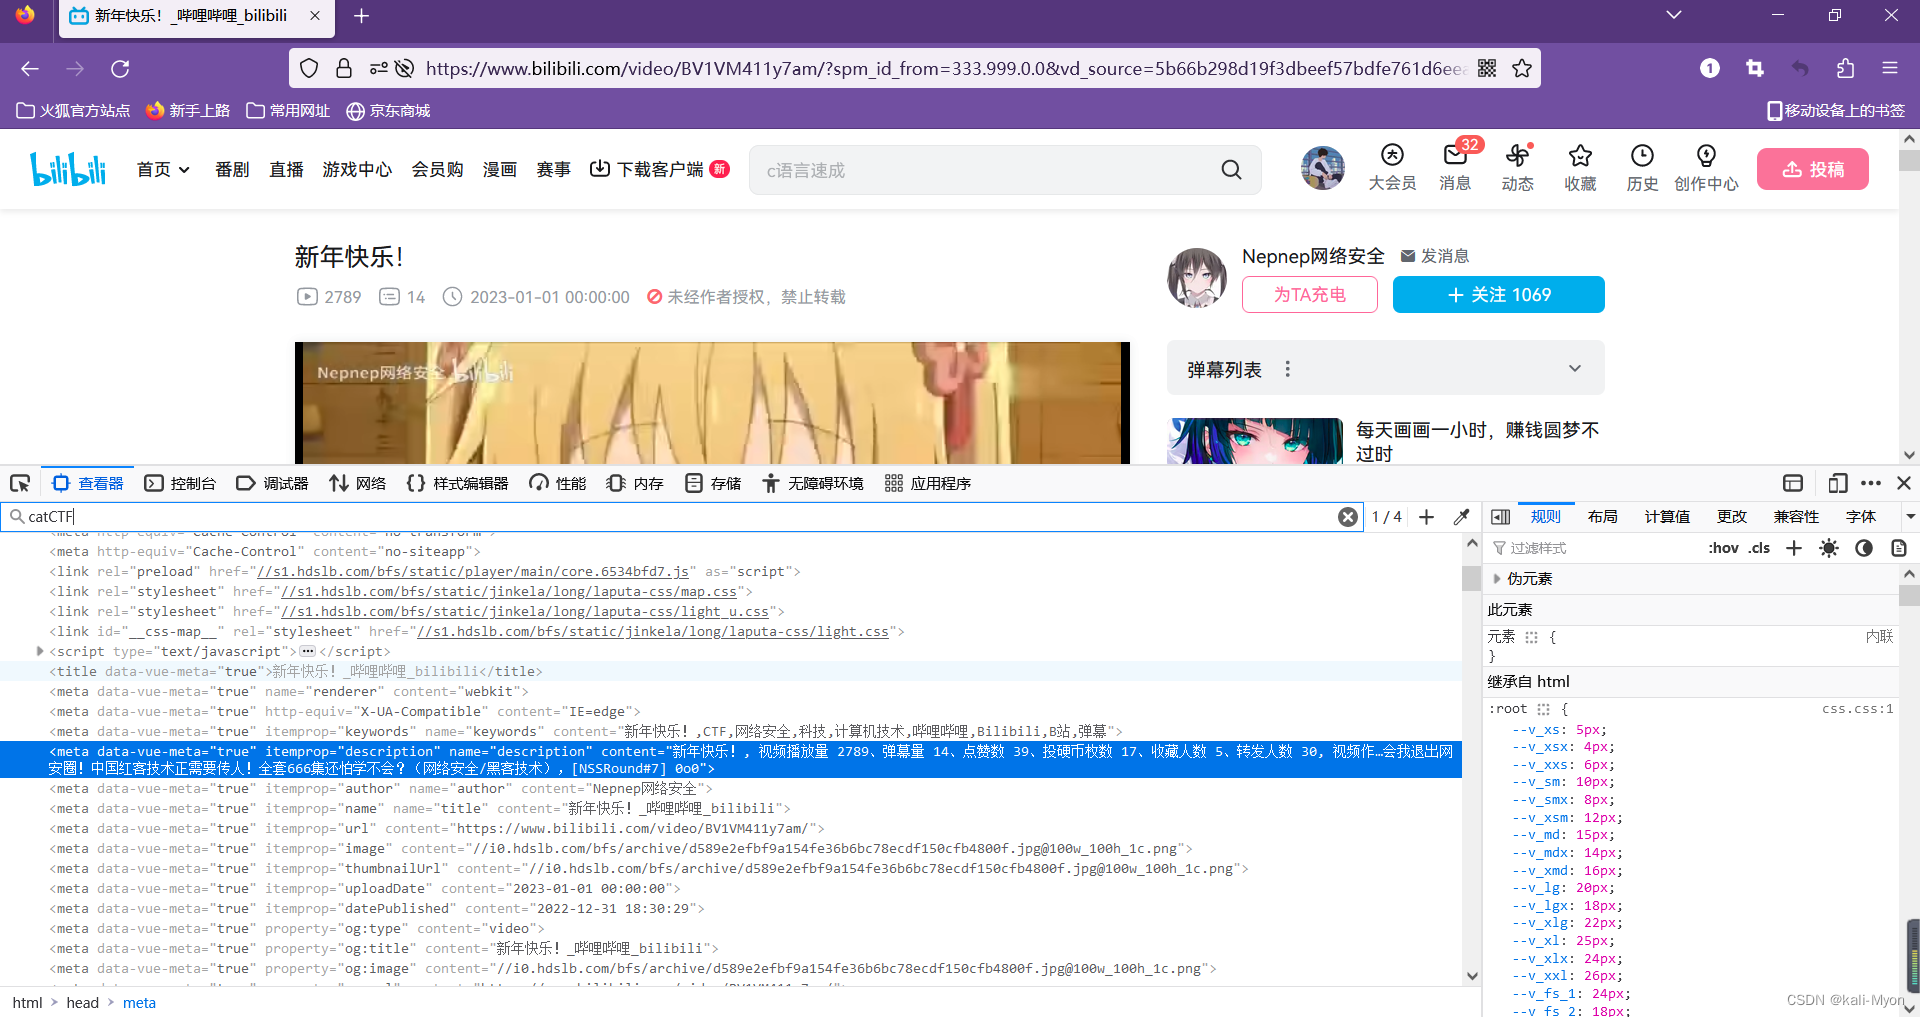Expand the 伪元素 section in the Rules panel

(1497, 578)
